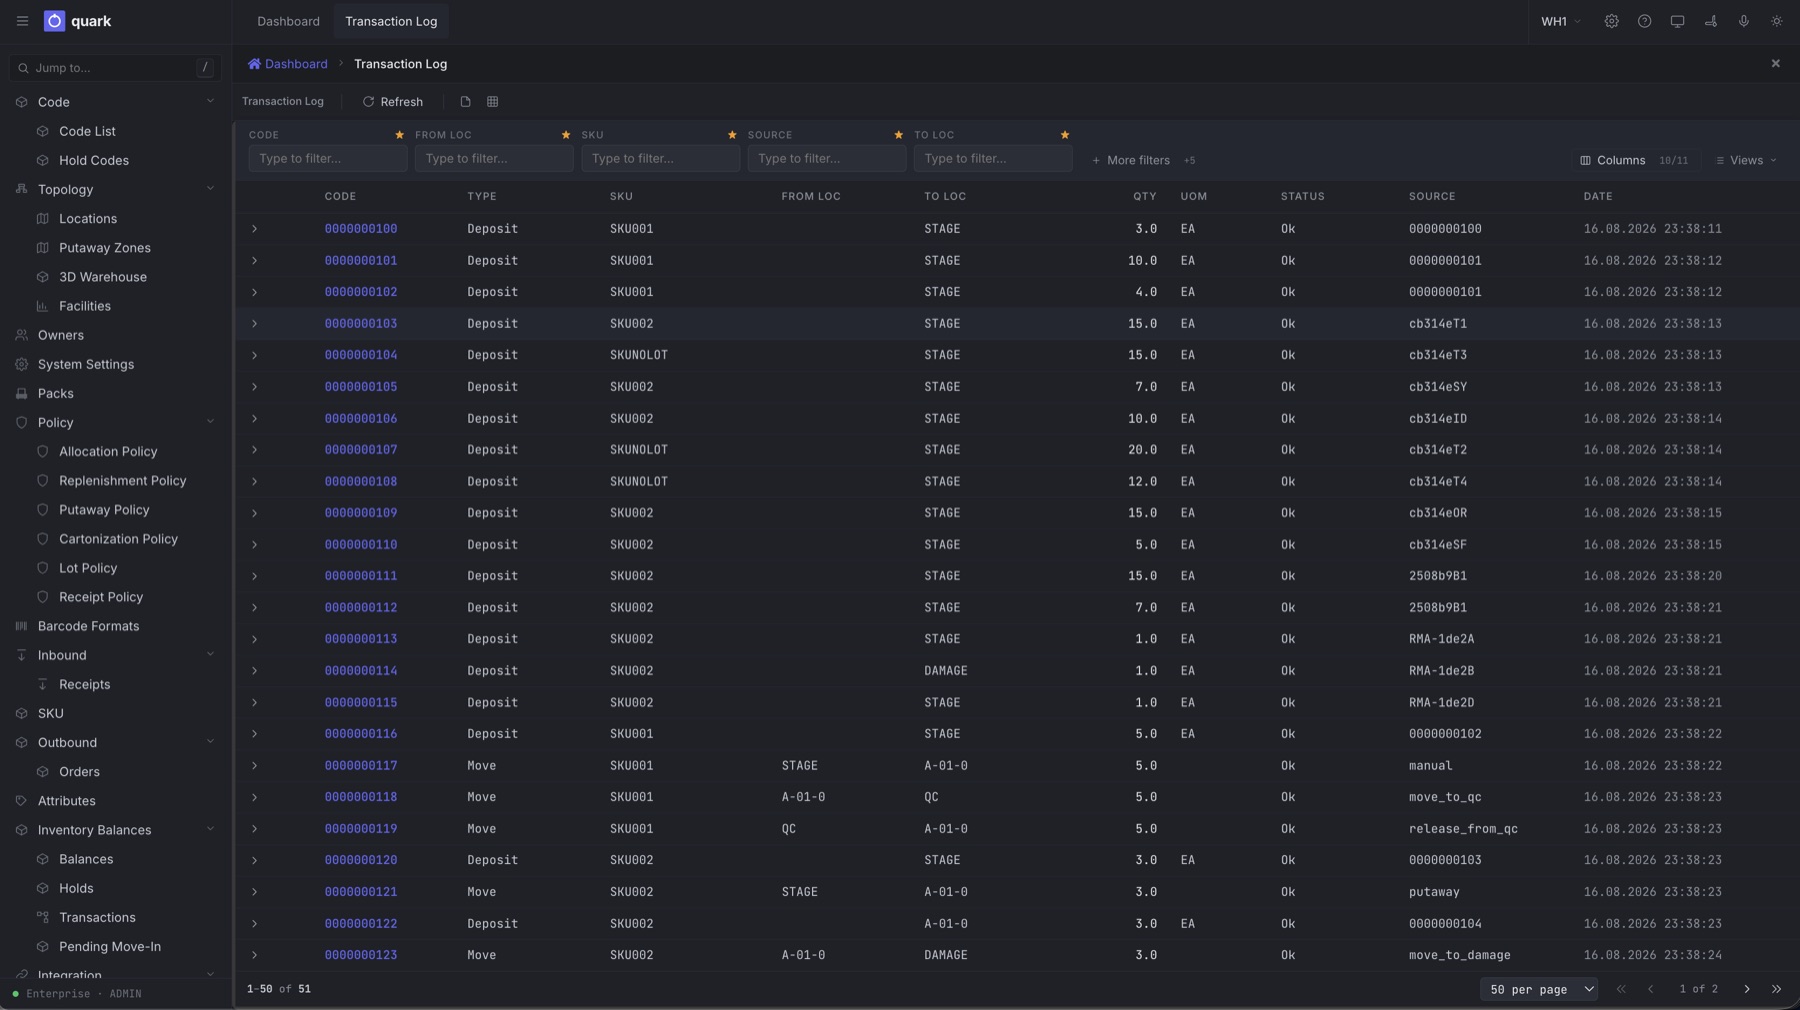Click the CODE filter input field
The height and width of the screenshot is (1010, 1800).
click(x=328, y=158)
